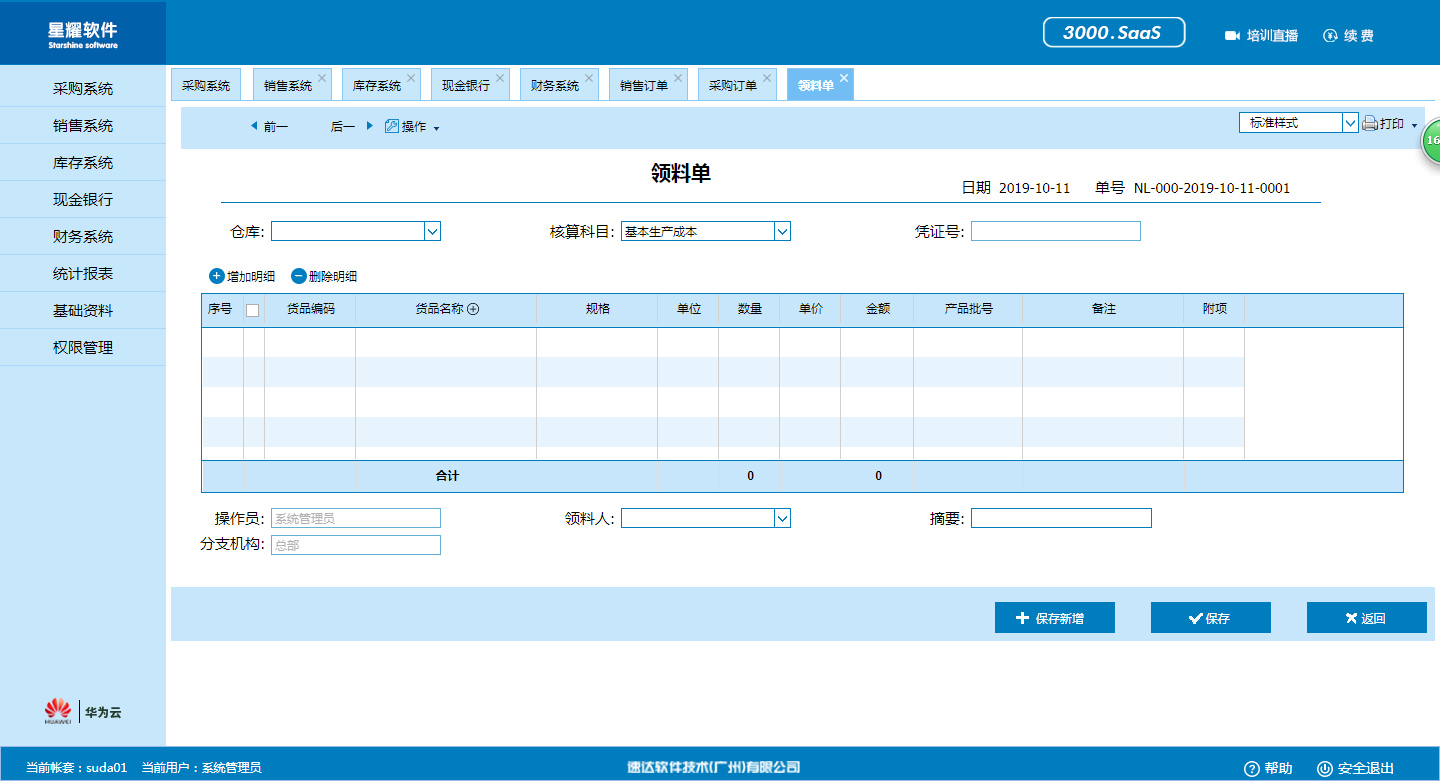Click the 操作 edit icon
The width and height of the screenshot is (1440, 781).
pyautogui.click(x=391, y=126)
